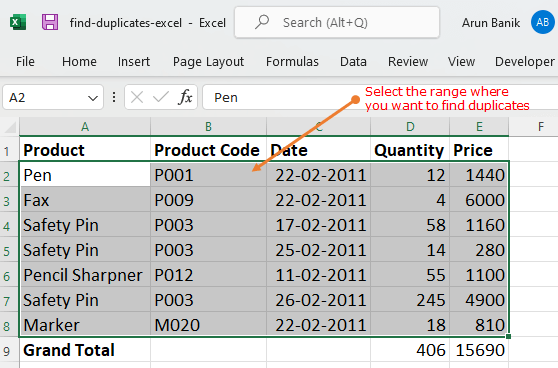Click the date 17-02-2011 cell
Viewport: 558px width, 368px height.
(x=319, y=225)
